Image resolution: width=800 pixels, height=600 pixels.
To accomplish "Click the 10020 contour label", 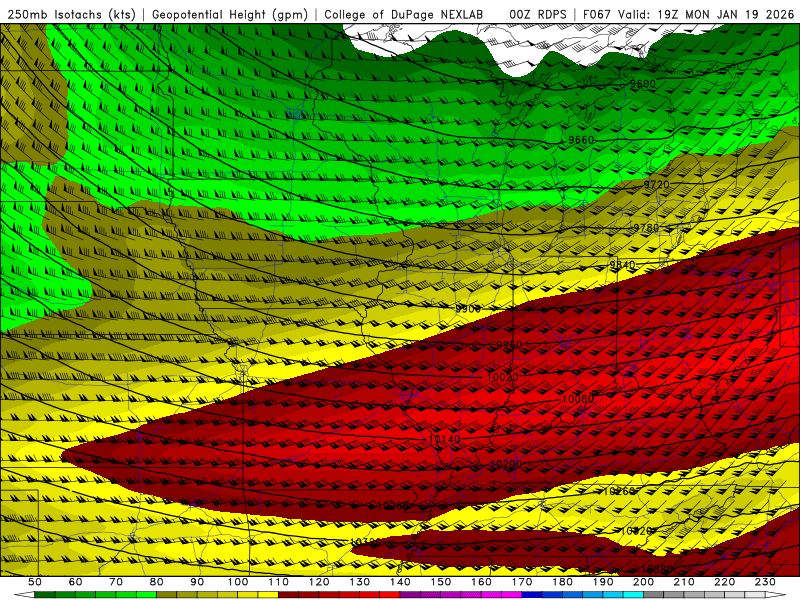I will tap(503, 377).
